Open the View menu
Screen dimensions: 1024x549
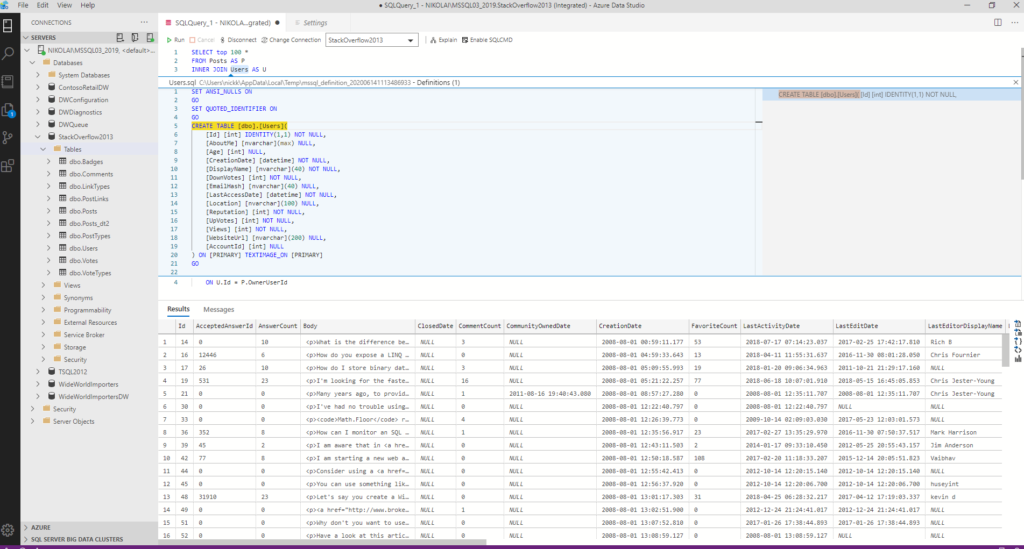pos(65,5)
